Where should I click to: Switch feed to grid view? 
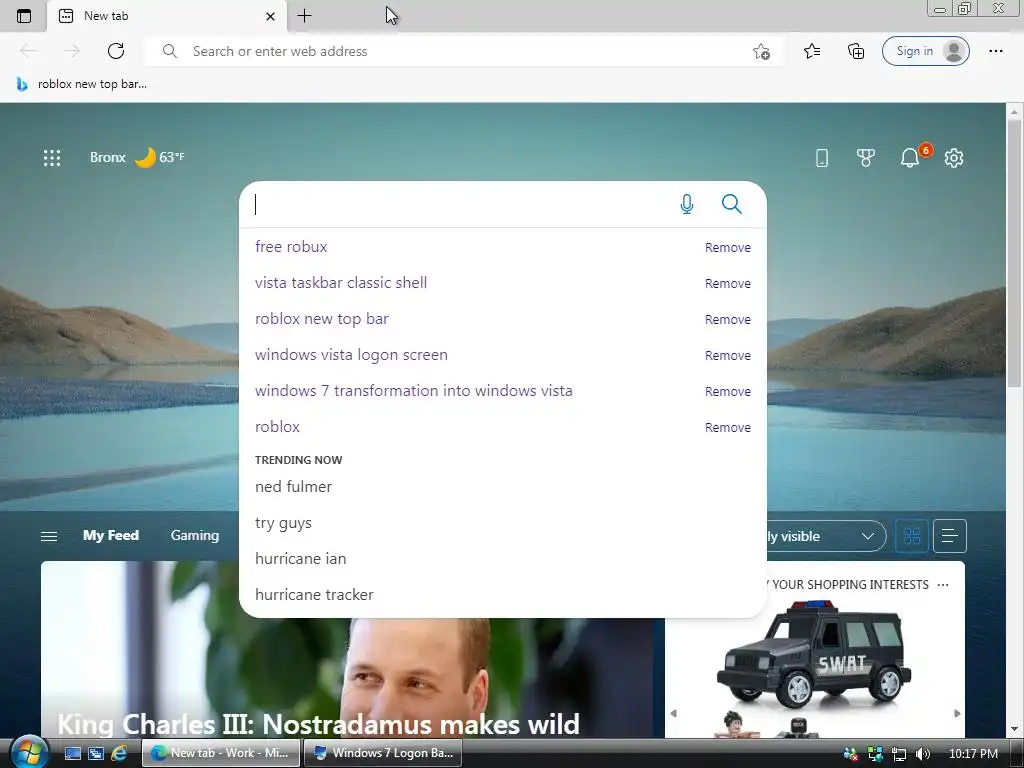(x=912, y=536)
